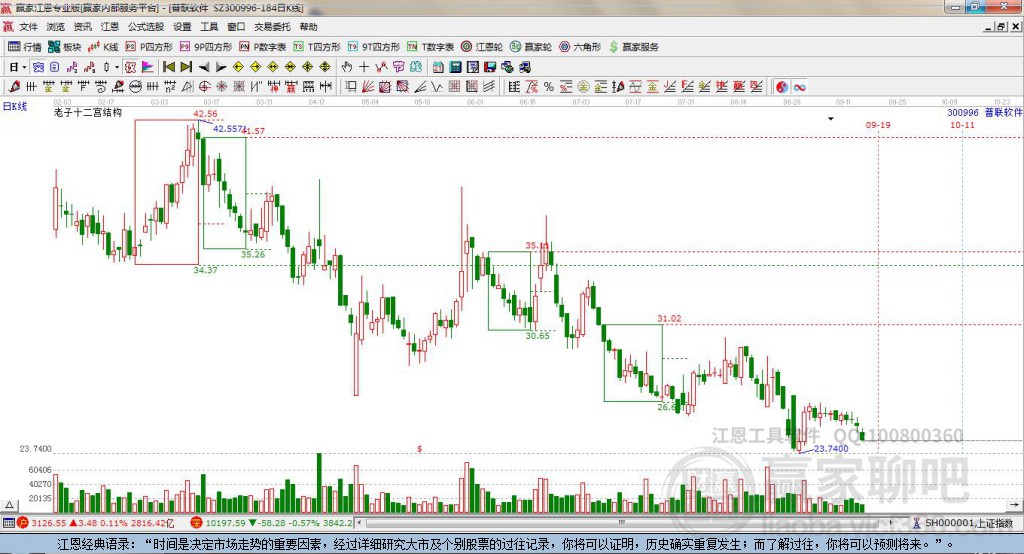Click the 行情 toolbar button
This screenshot has width=1024, height=554.
click(24, 47)
